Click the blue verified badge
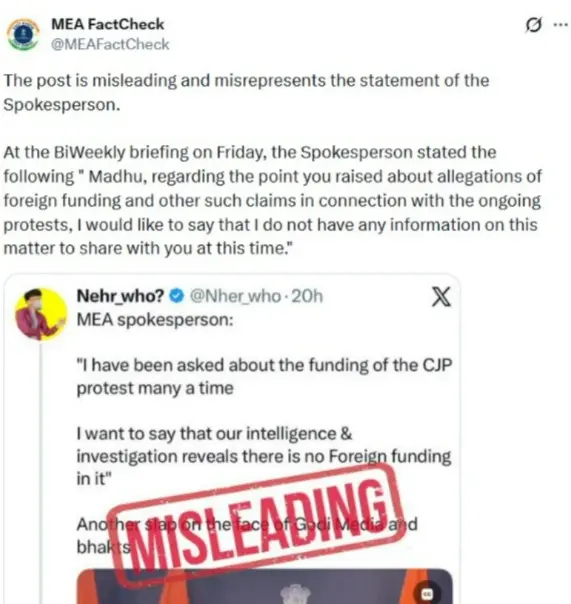Screen dimensions: 571x604 click(x=177, y=296)
